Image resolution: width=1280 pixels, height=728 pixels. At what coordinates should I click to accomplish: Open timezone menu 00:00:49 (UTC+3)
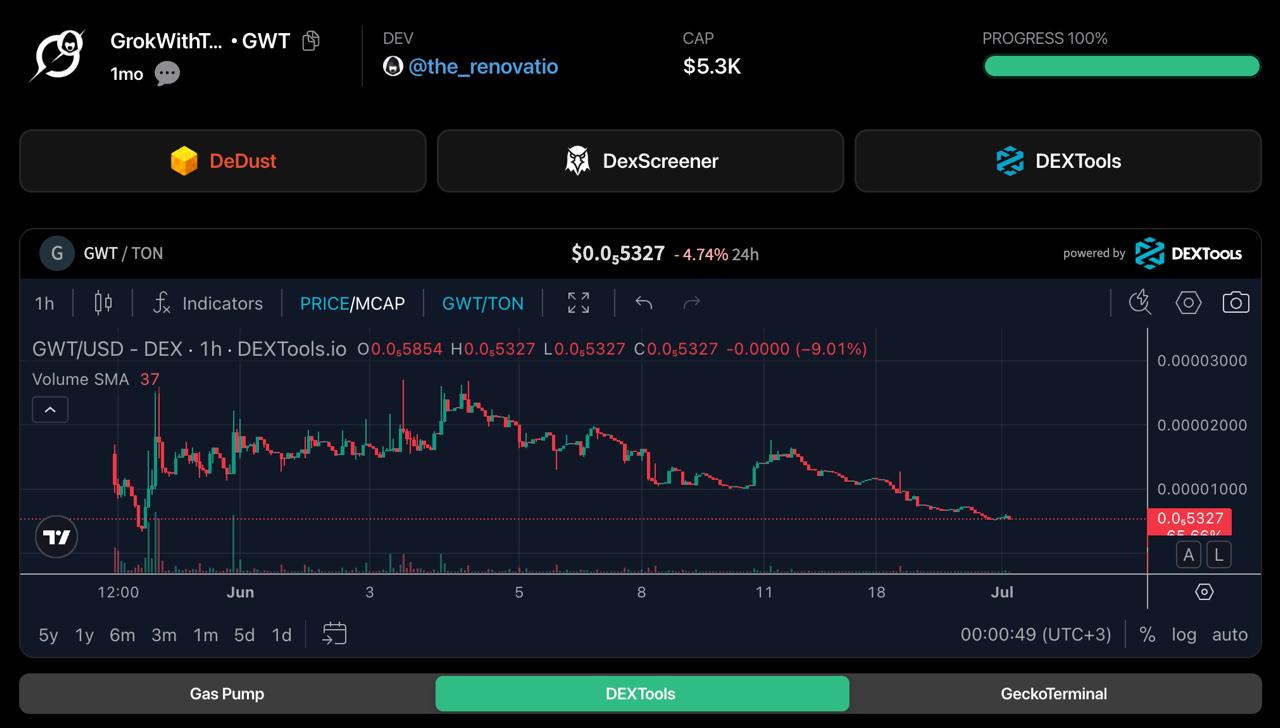pyautogui.click(x=1036, y=634)
